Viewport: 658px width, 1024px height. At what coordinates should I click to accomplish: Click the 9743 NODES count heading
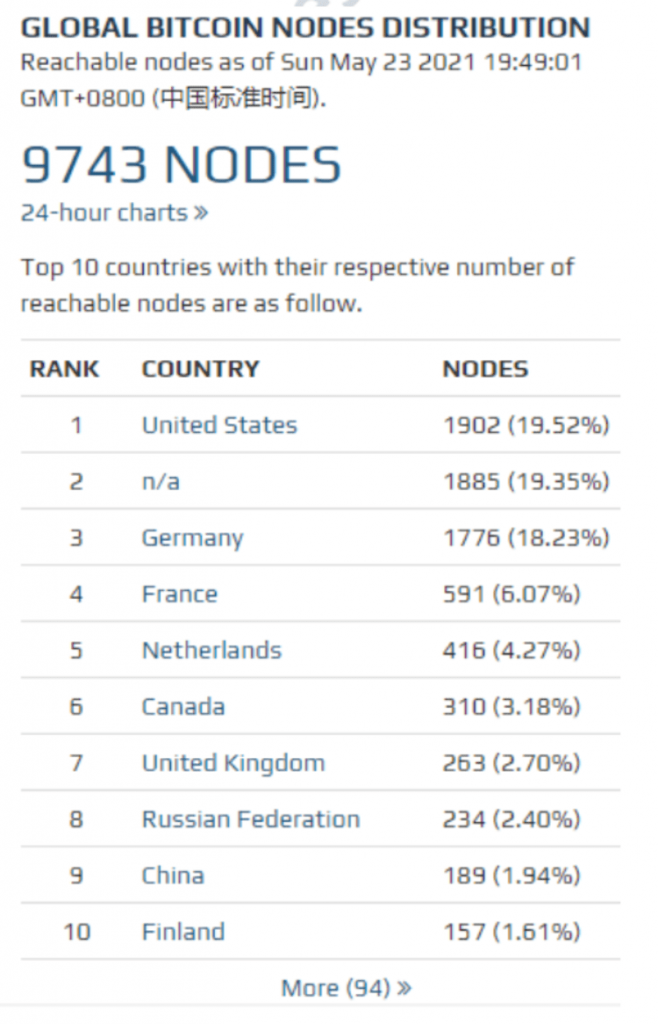coord(181,165)
